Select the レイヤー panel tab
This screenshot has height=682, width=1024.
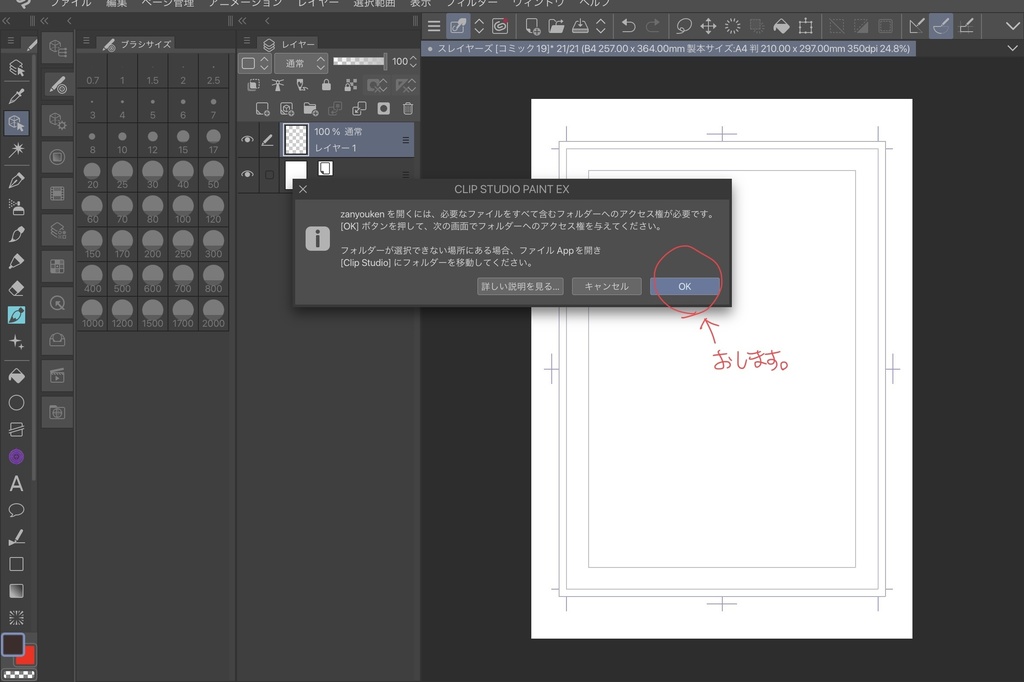[289, 44]
